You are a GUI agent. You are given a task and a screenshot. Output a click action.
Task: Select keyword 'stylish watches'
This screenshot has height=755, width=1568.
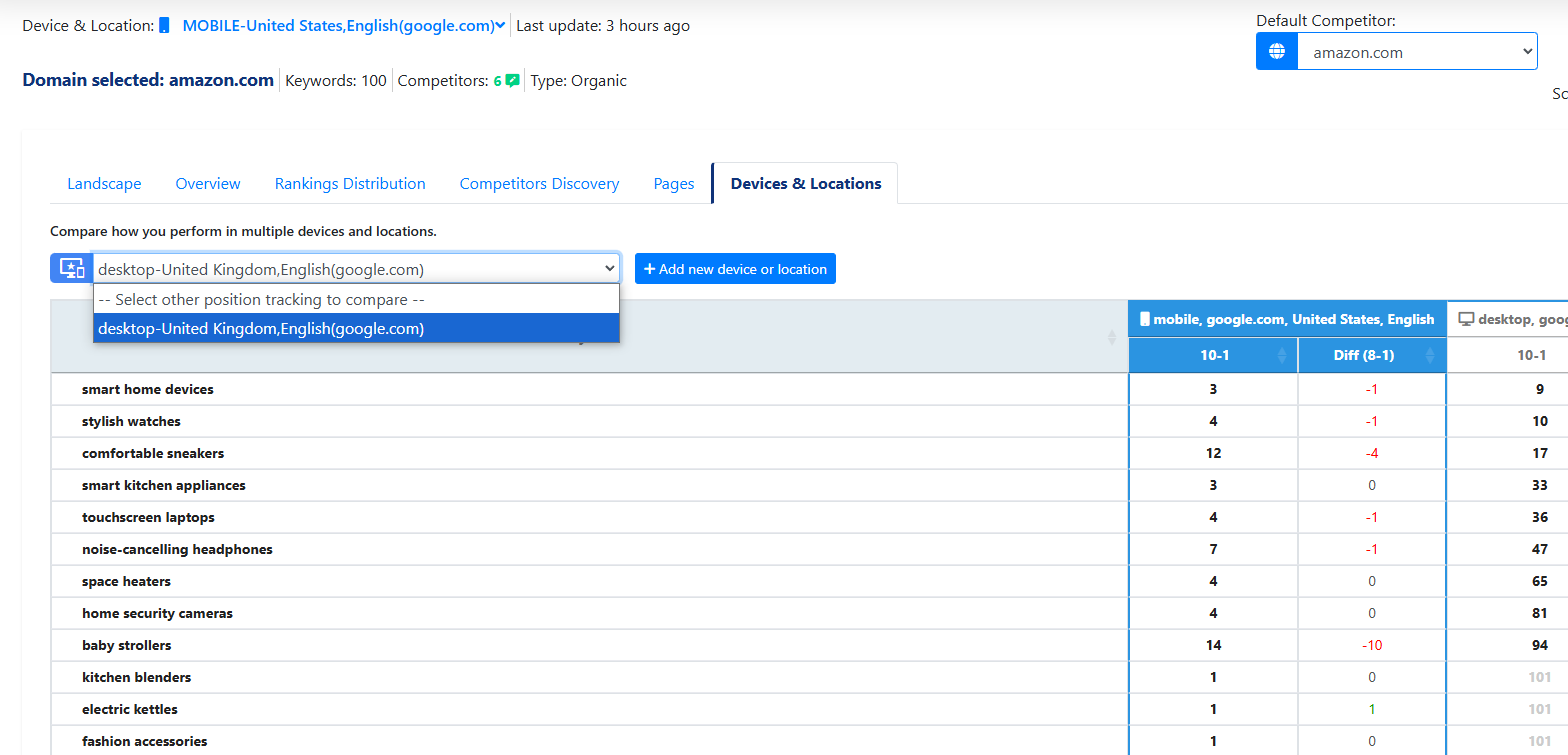(131, 421)
